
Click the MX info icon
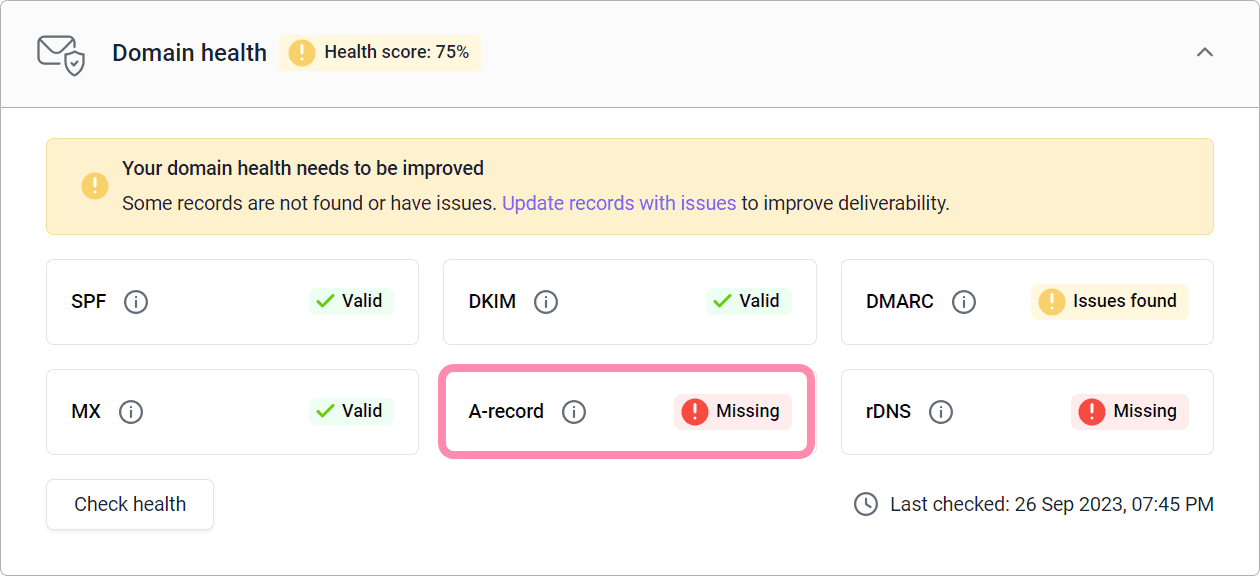tap(131, 411)
